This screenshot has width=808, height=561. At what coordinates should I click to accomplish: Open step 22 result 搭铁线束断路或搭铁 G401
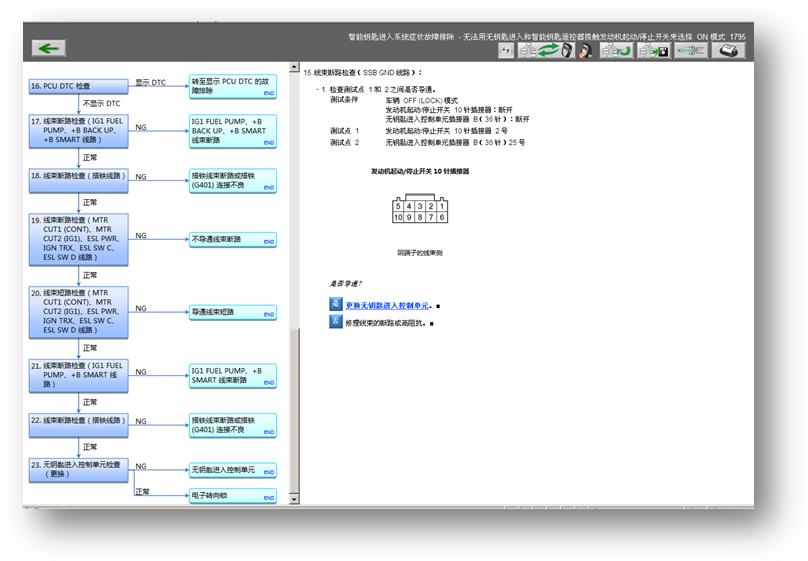coord(232,425)
